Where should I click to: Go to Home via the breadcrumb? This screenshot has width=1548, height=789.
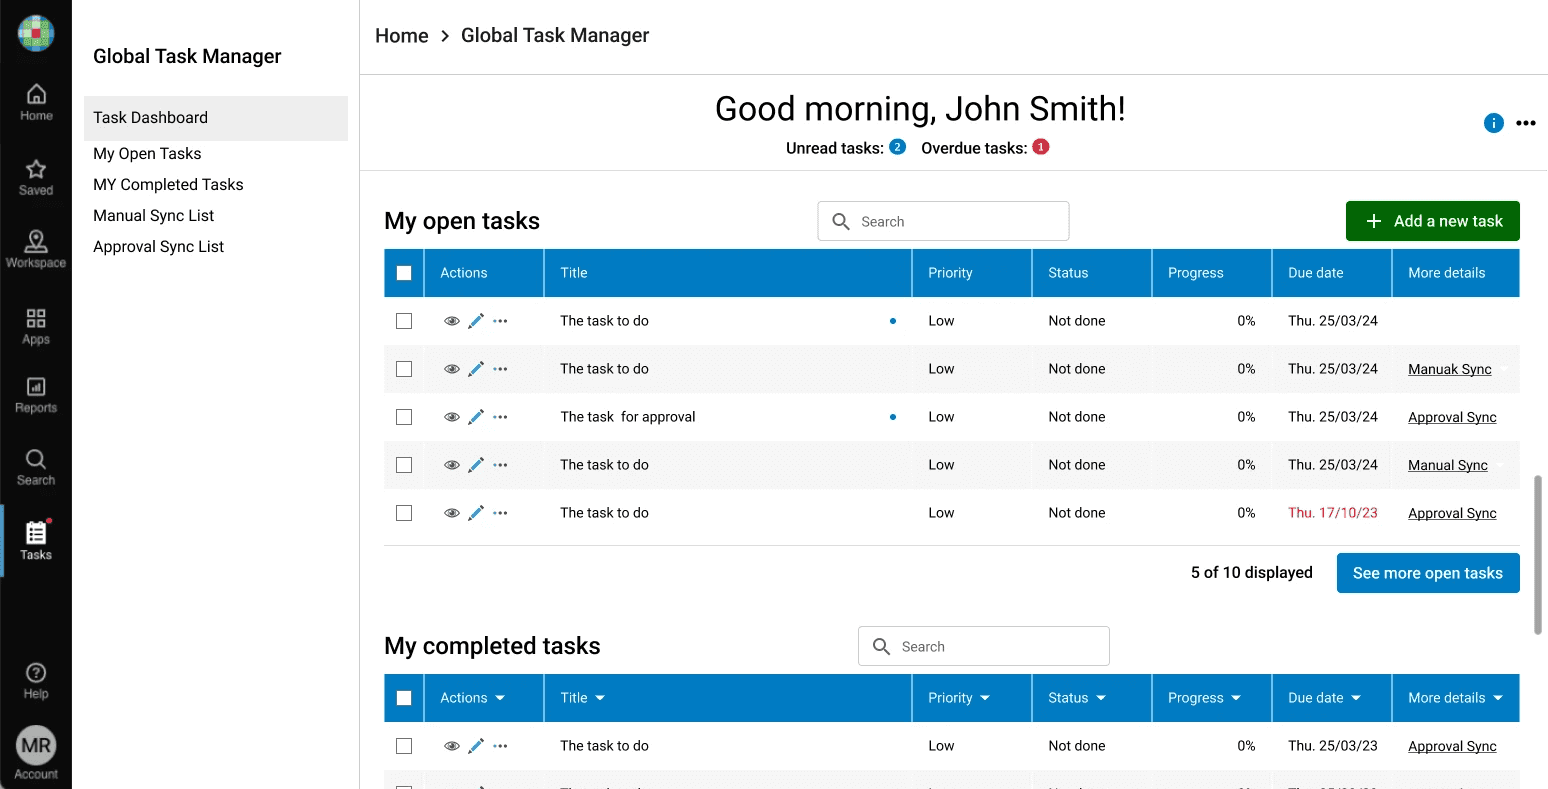pyautogui.click(x=402, y=36)
